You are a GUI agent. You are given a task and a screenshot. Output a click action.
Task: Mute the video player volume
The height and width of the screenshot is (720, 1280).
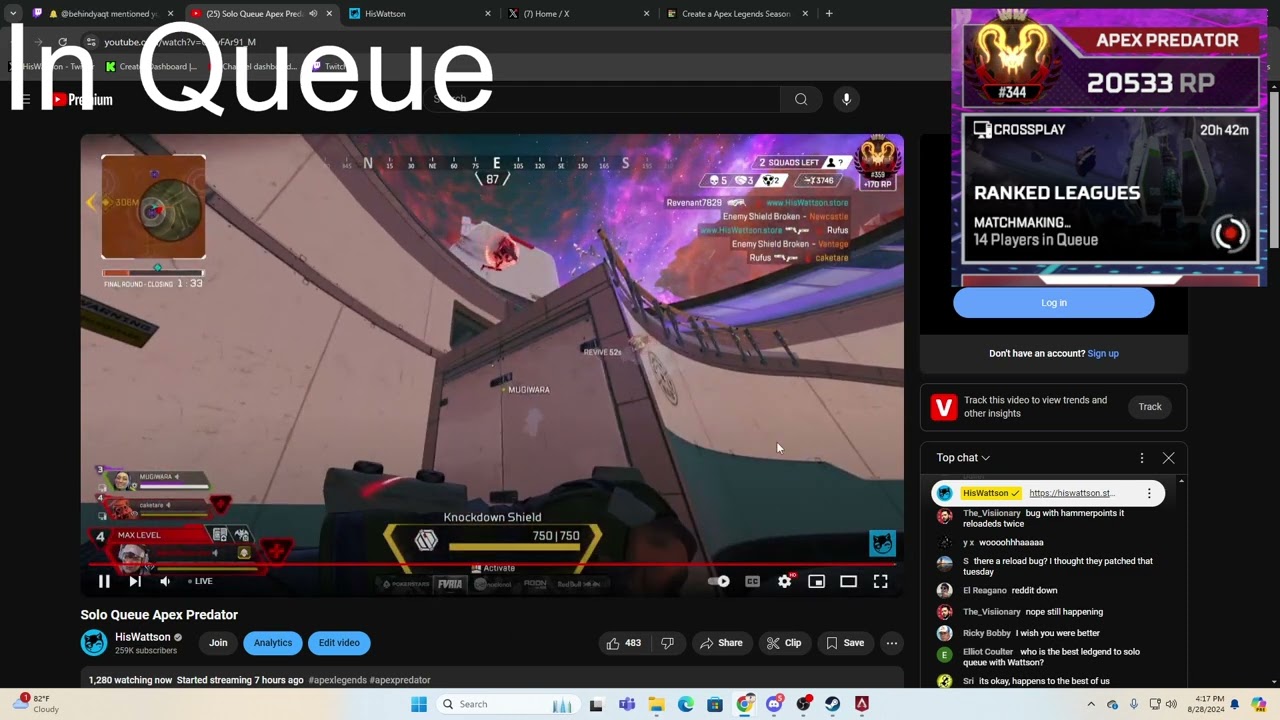[165, 581]
